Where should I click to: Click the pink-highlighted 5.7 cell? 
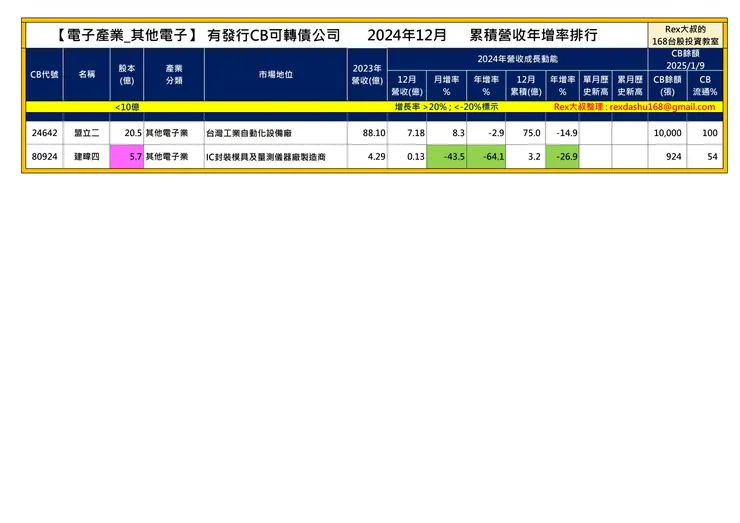[127, 157]
